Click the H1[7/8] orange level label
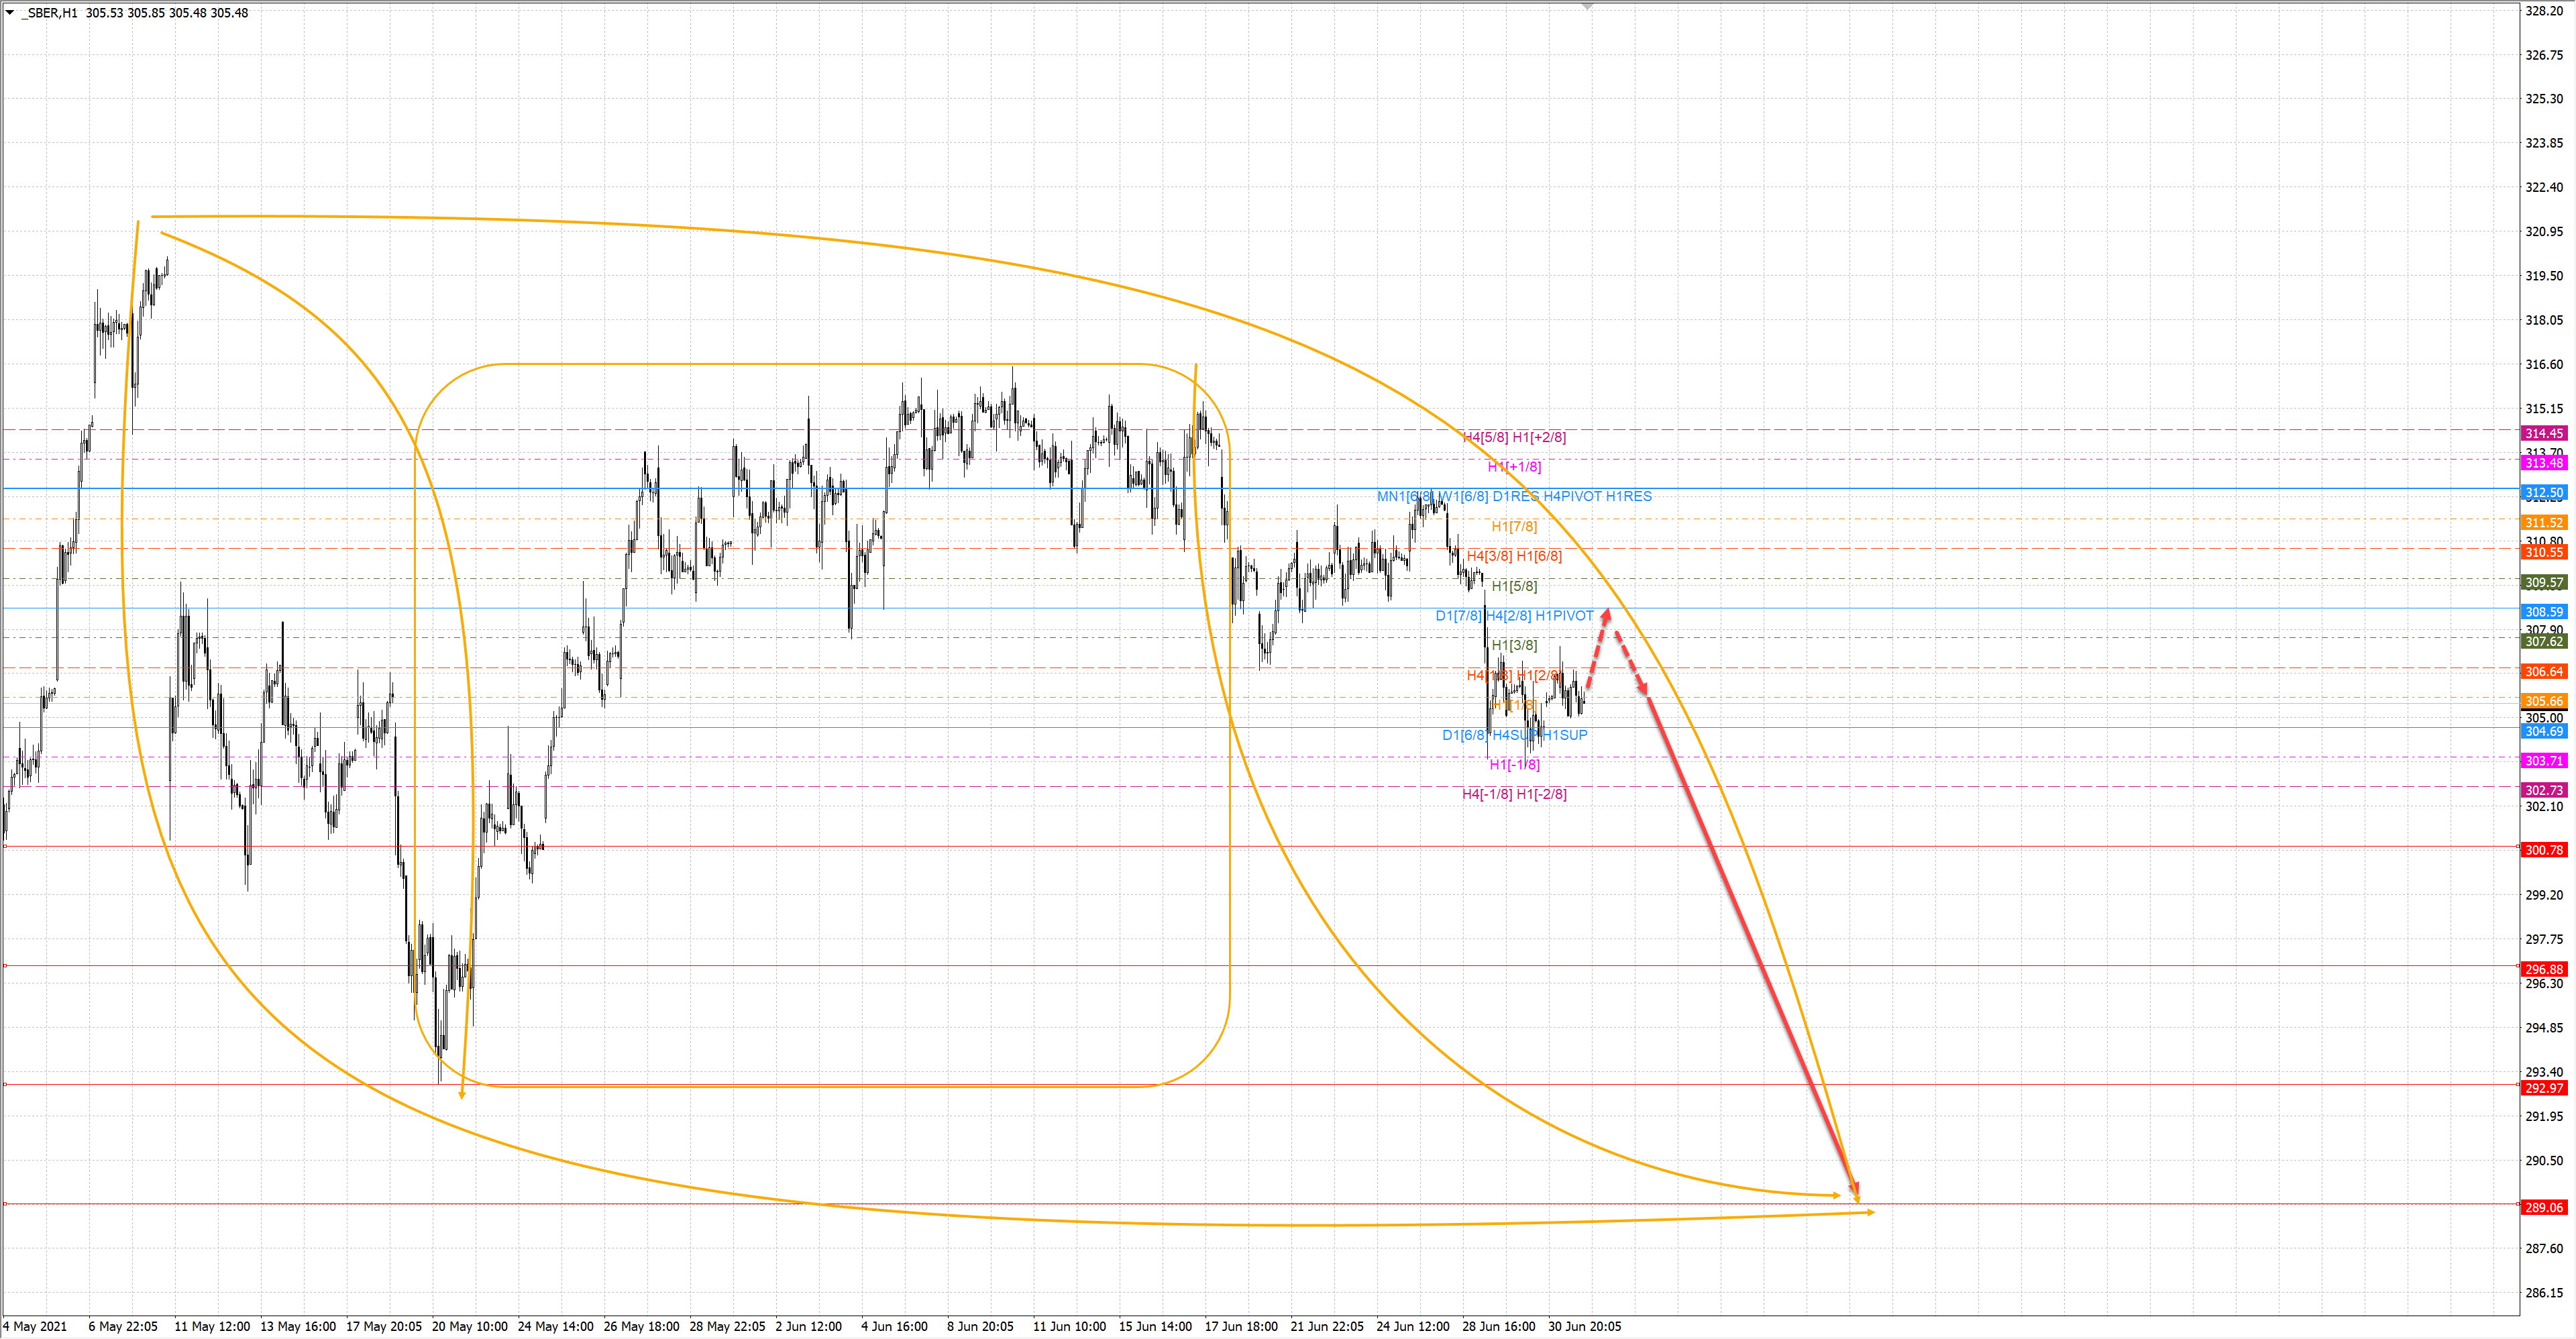Image resolution: width=2576 pixels, height=1339 pixels. pos(1514,526)
